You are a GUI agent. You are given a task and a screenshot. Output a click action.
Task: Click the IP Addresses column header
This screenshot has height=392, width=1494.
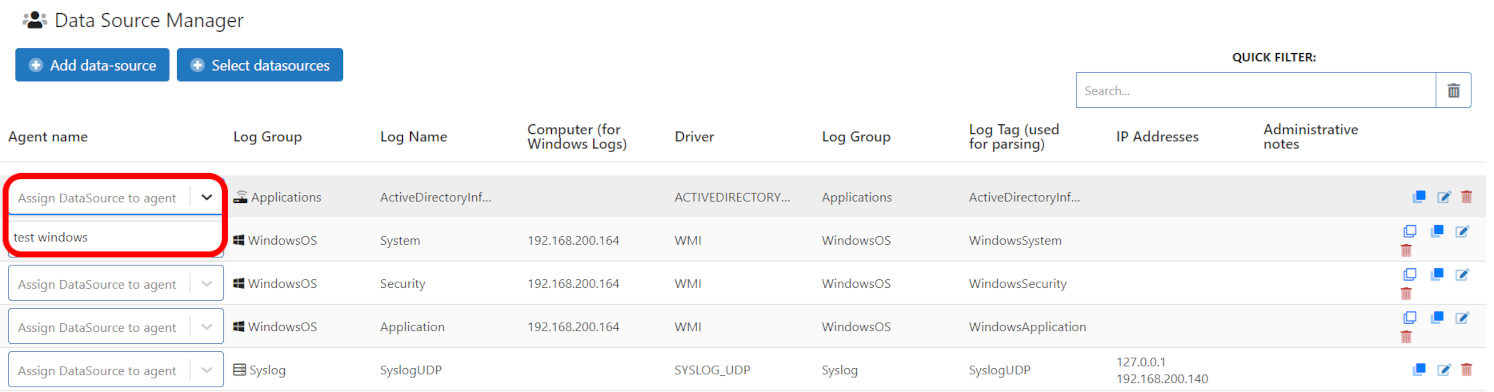[x=1157, y=136]
